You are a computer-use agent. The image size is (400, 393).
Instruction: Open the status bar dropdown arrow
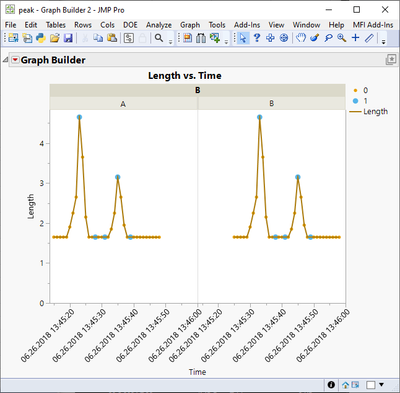tap(382, 385)
